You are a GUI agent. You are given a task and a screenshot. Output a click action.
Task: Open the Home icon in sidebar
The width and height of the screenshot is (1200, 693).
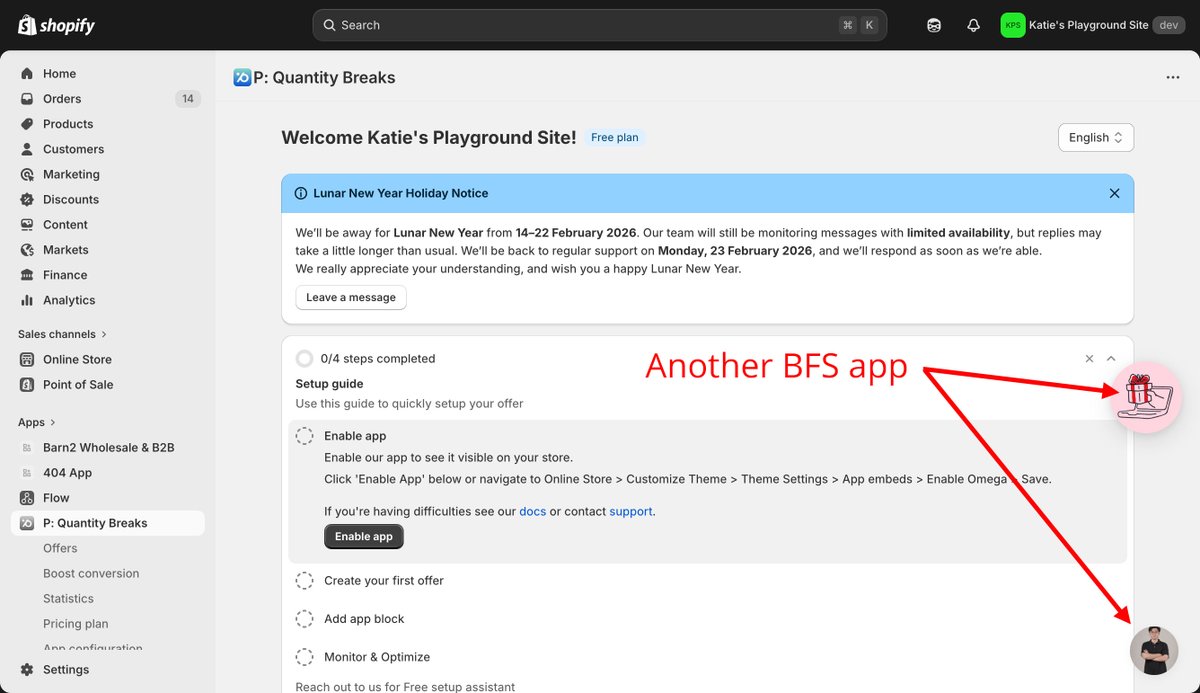(x=27, y=74)
